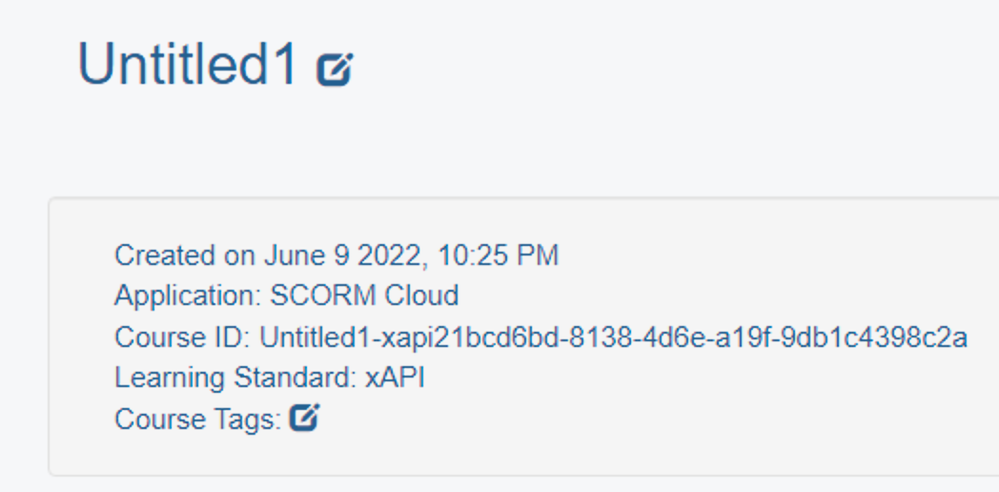Select the Untitled1 course title heading

point(187,64)
